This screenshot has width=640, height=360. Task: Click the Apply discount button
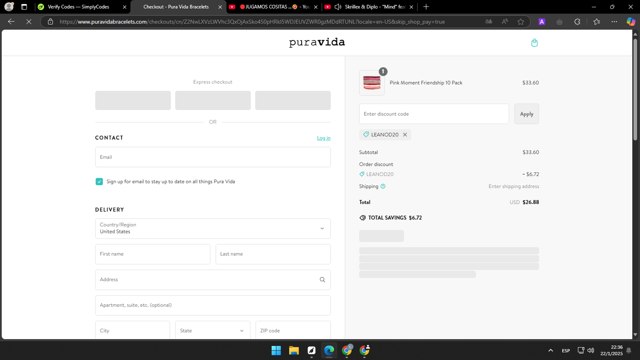[527, 114]
